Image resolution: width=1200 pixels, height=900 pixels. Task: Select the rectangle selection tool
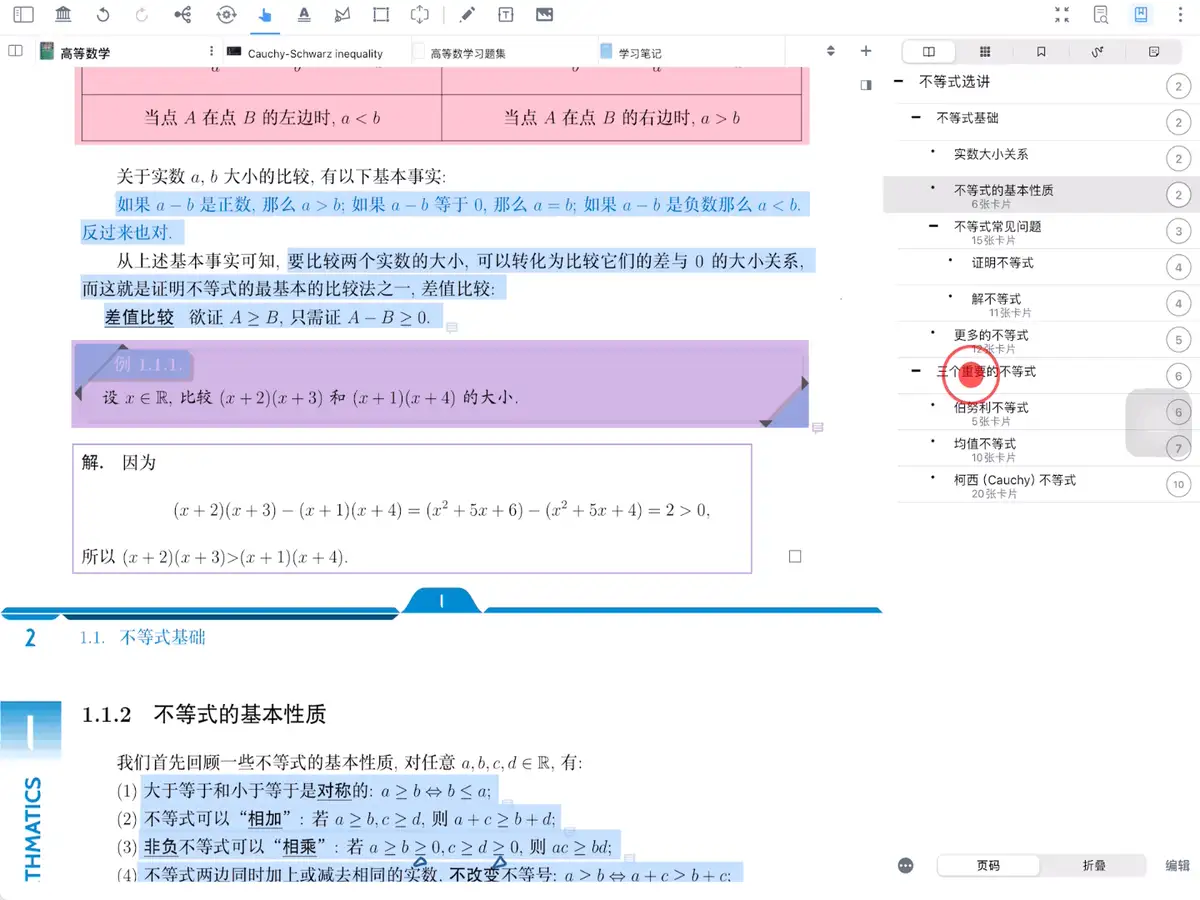(x=381, y=15)
